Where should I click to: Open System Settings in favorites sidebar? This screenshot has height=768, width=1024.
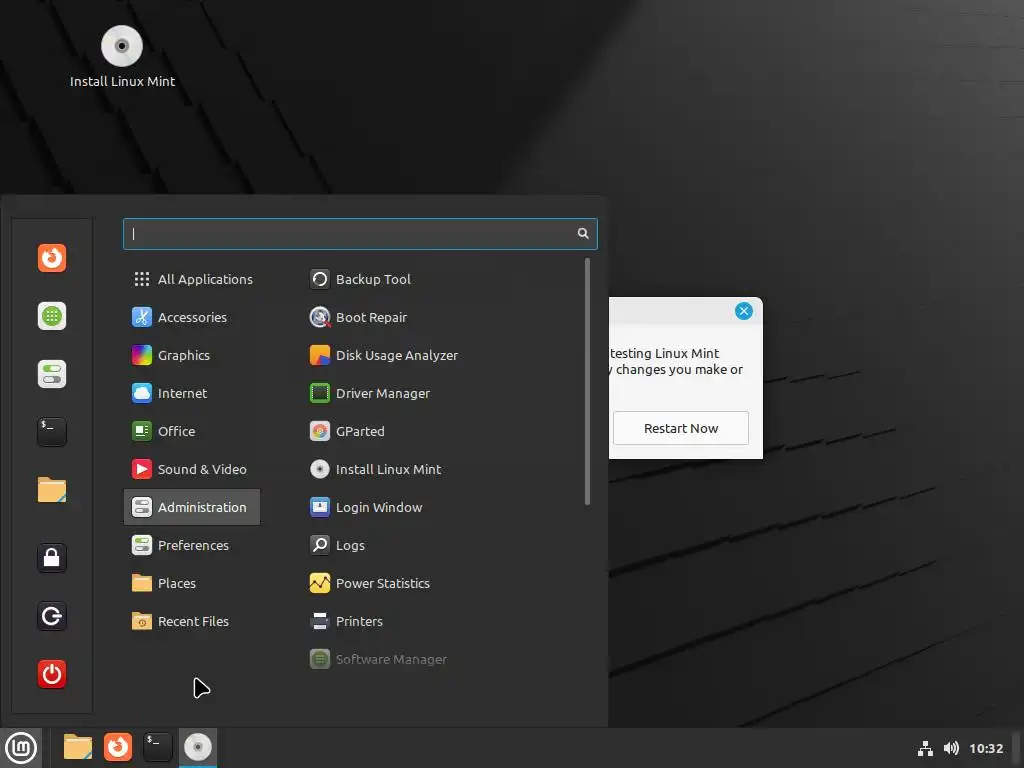click(52, 374)
